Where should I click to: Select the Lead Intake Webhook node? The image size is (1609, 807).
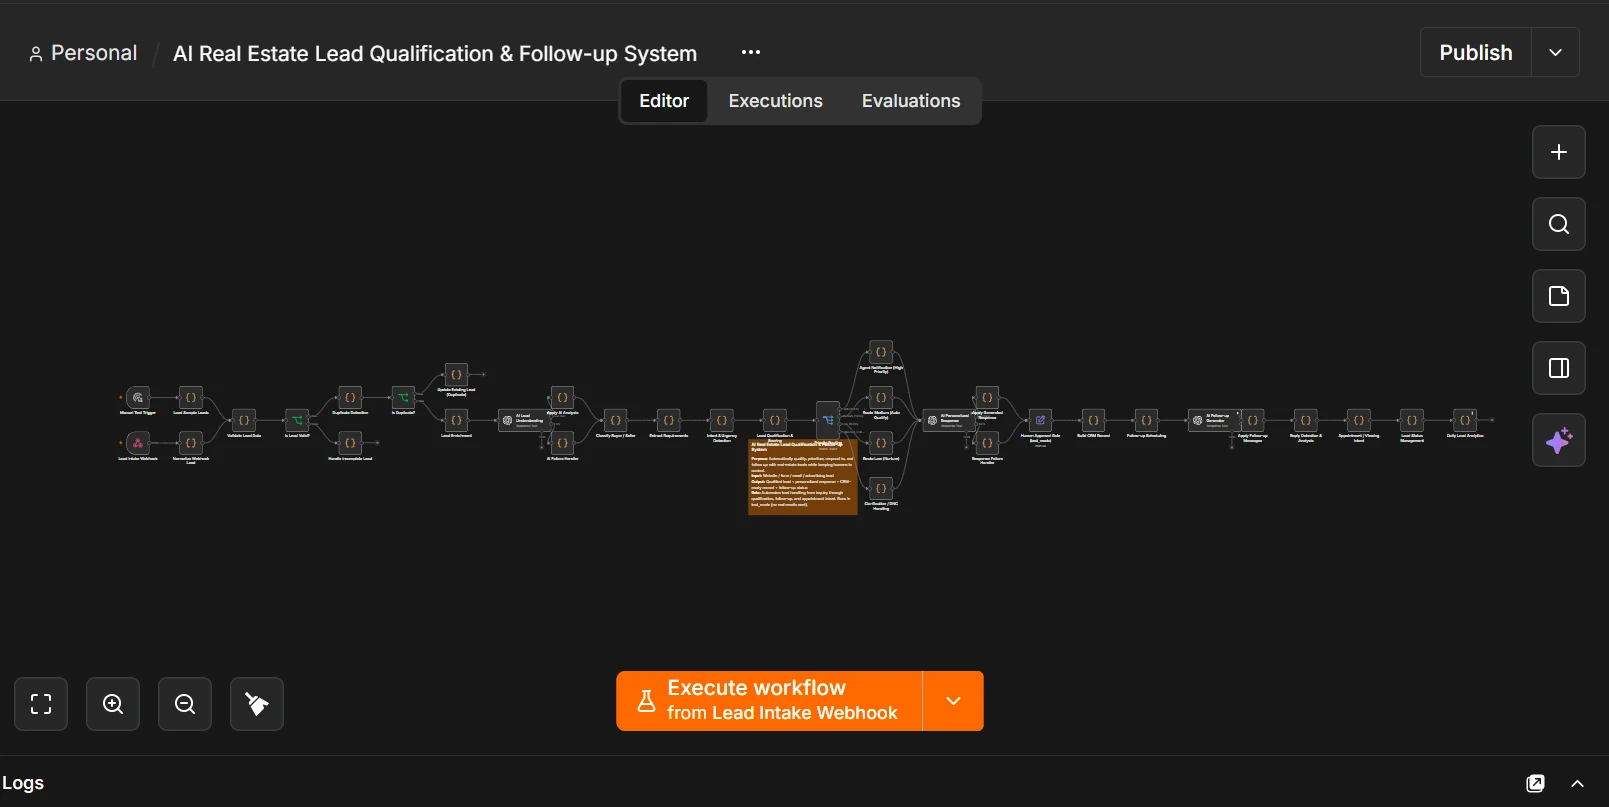click(138, 442)
